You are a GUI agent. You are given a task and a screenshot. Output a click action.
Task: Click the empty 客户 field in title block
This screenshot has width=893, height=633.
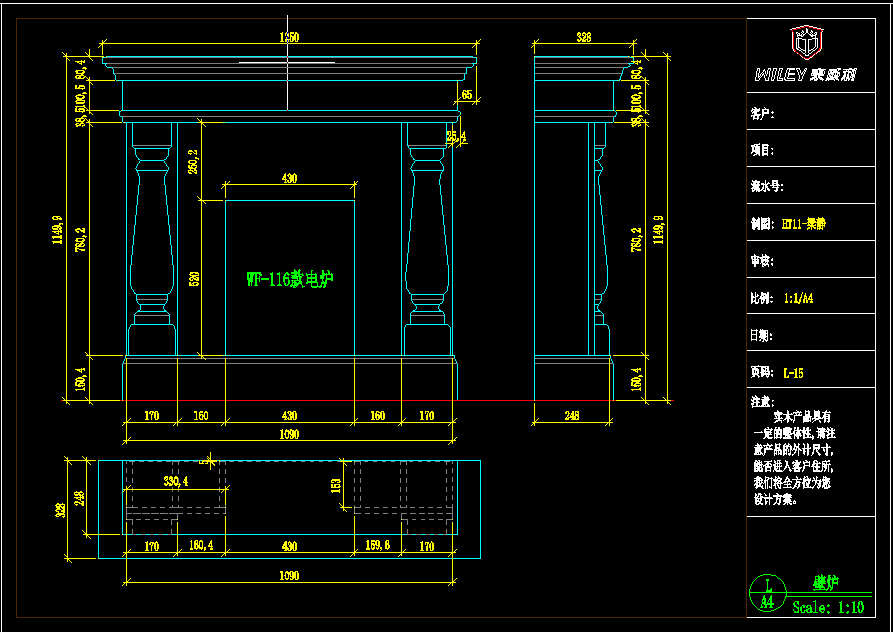820,114
